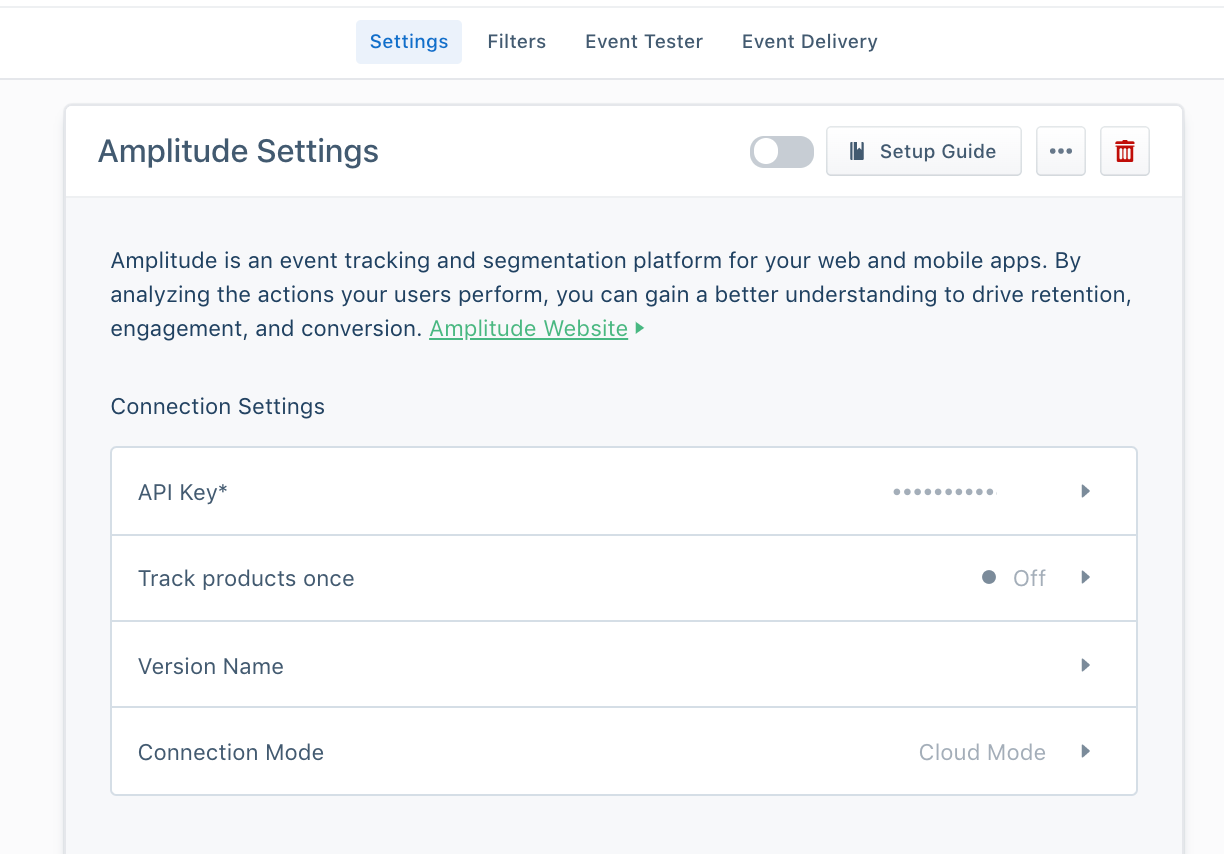Select the Event Delivery tab
This screenshot has height=854, width=1224.
tap(810, 41)
